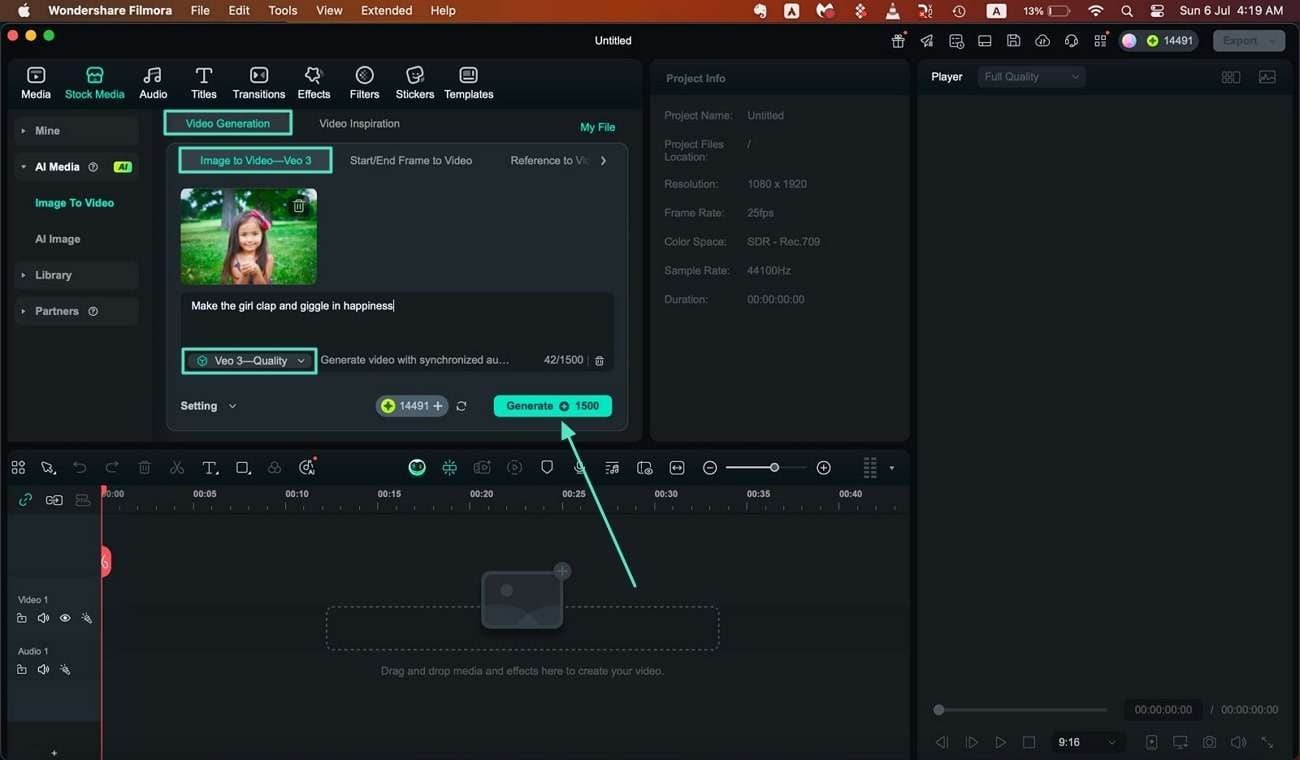Open the Transitions tab
Viewport: 1300px width, 760px height.
tap(259, 82)
